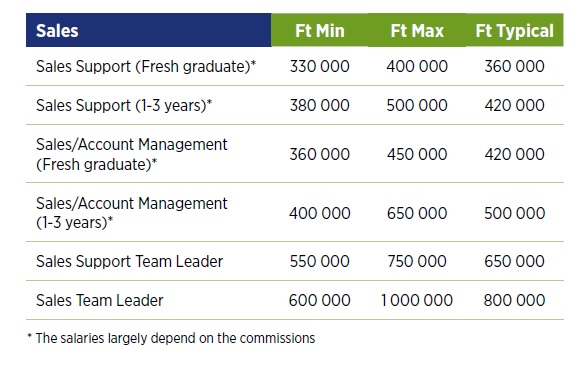Viewport: 576px width, 379px height.
Task: Click the 800 000 typical salary value
Action: coord(514,300)
